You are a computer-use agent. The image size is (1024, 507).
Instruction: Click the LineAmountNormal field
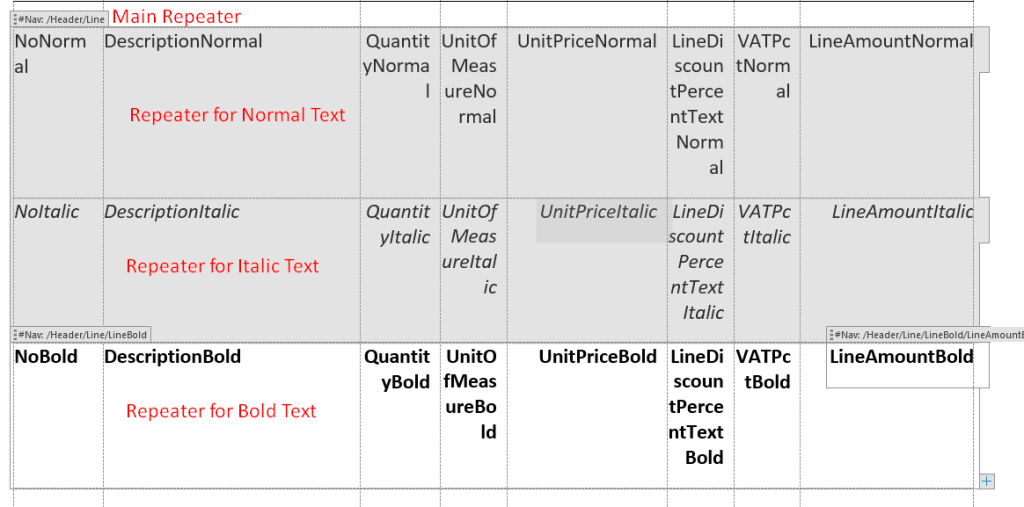(890, 42)
